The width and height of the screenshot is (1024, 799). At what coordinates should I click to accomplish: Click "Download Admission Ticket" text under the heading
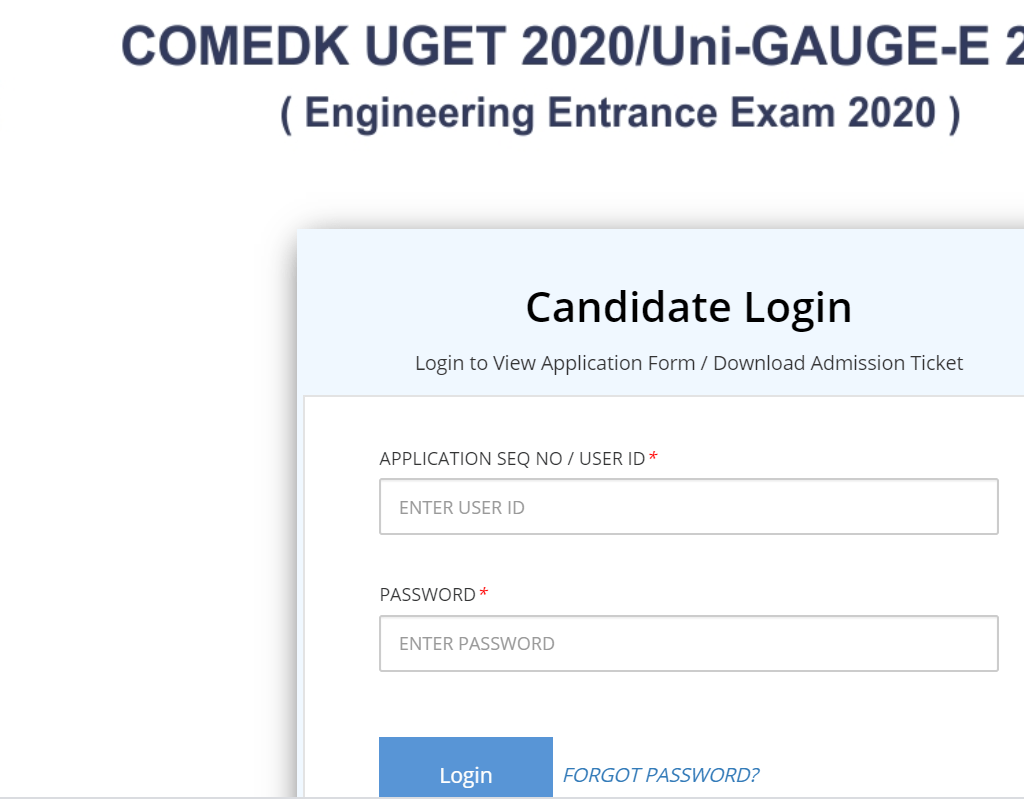tap(838, 363)
